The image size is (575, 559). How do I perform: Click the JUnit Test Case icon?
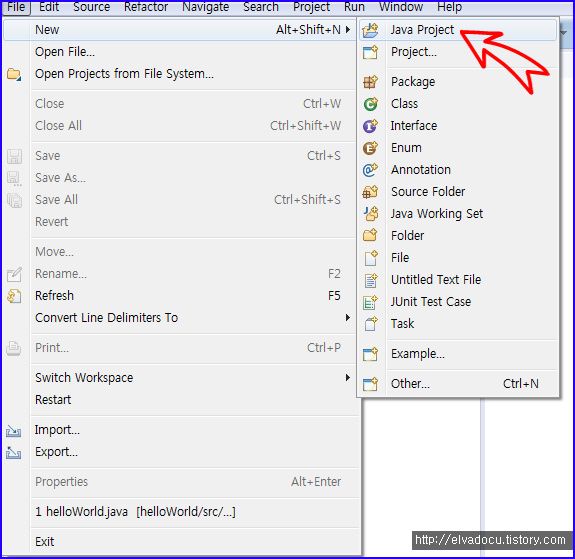370,303
